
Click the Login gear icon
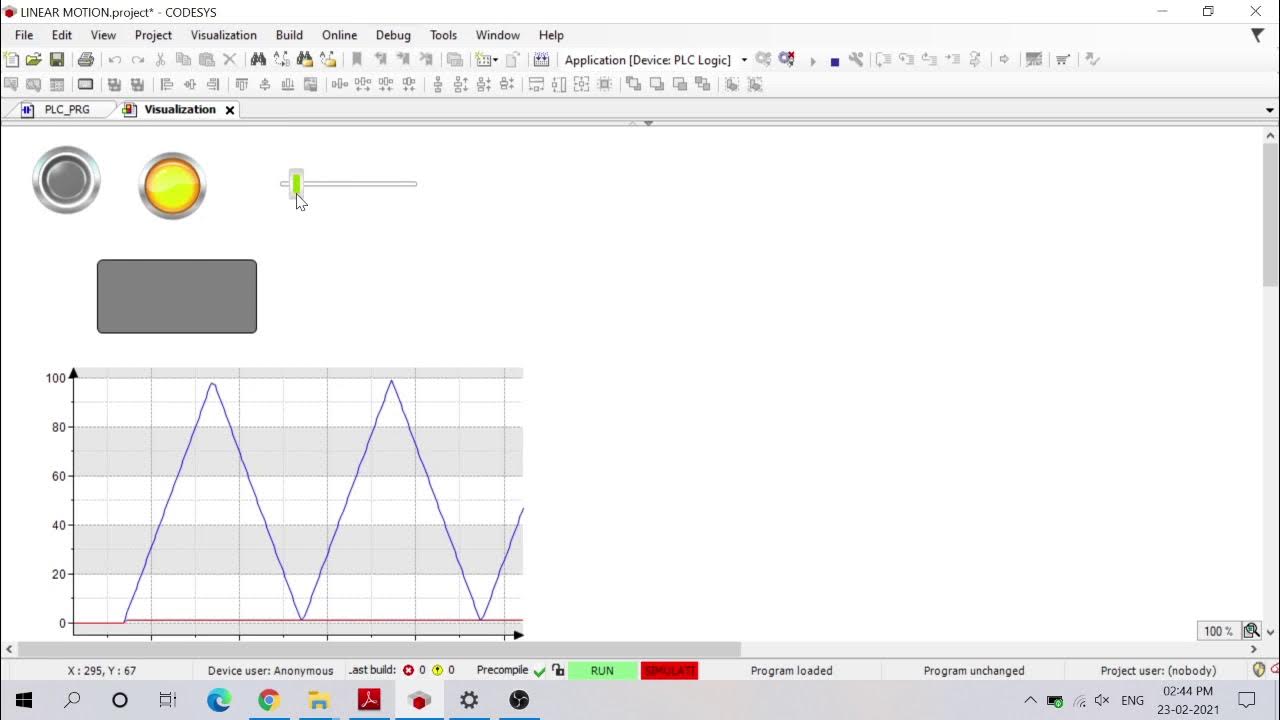coord(764,60)
